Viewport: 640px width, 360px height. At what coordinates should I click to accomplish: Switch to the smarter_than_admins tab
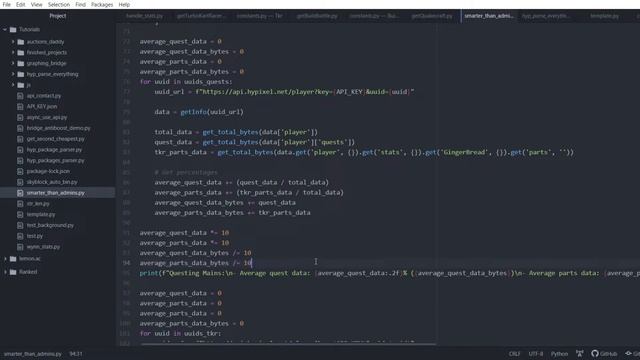point(489,16)
